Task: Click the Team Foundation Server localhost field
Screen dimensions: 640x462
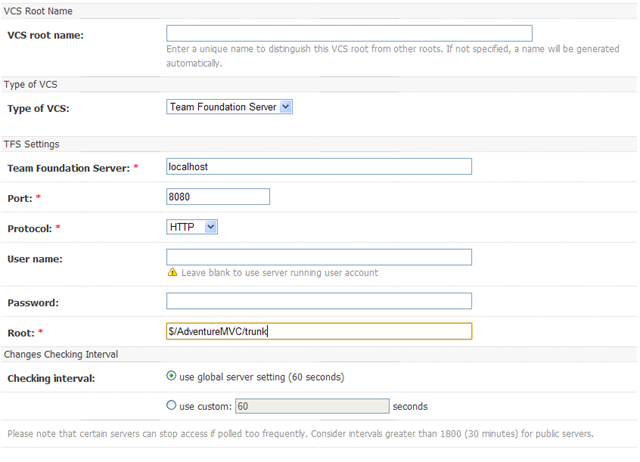Action: tap(319, 167)
